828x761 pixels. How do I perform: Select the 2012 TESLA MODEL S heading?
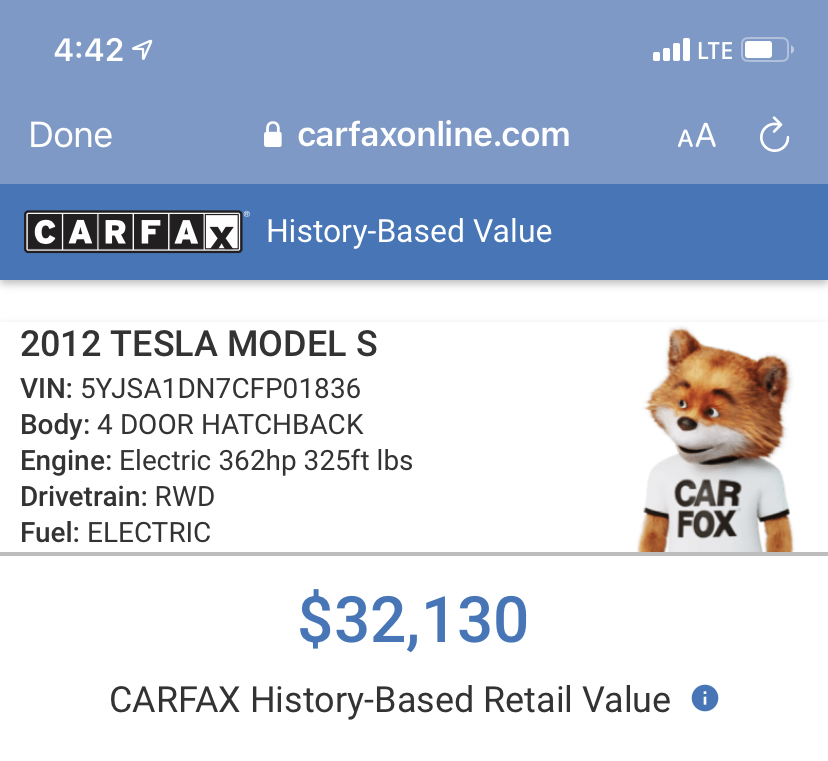[x=199, y=344]
